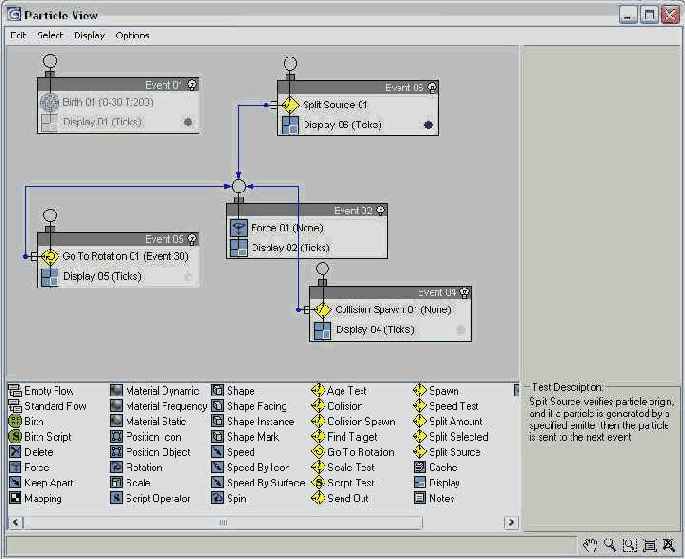Select Collision Spawn 01 test icon
The width and height of the screenshot is (685, 559).
322,310
